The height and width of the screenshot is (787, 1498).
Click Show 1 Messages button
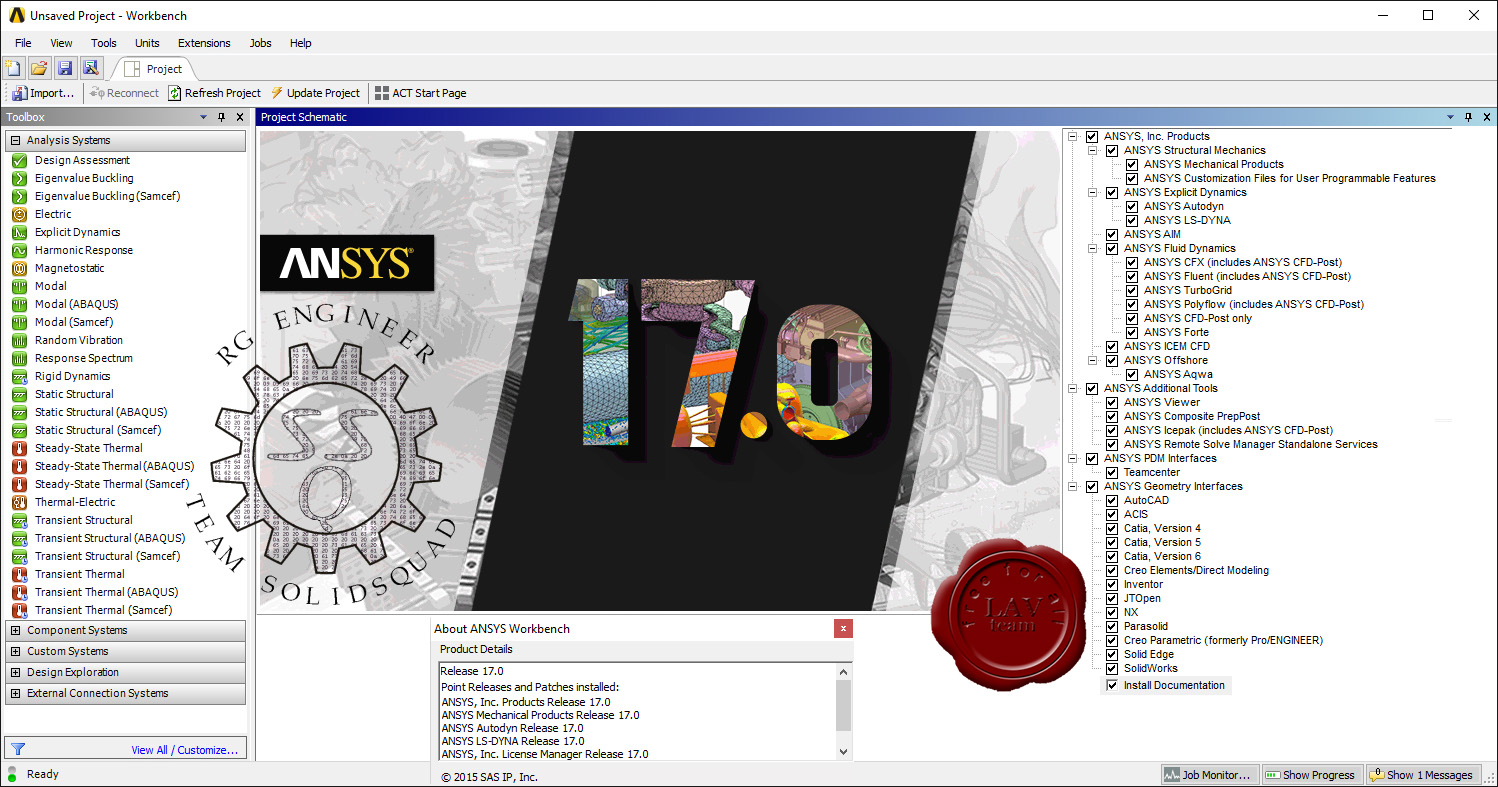[1423, 775]
